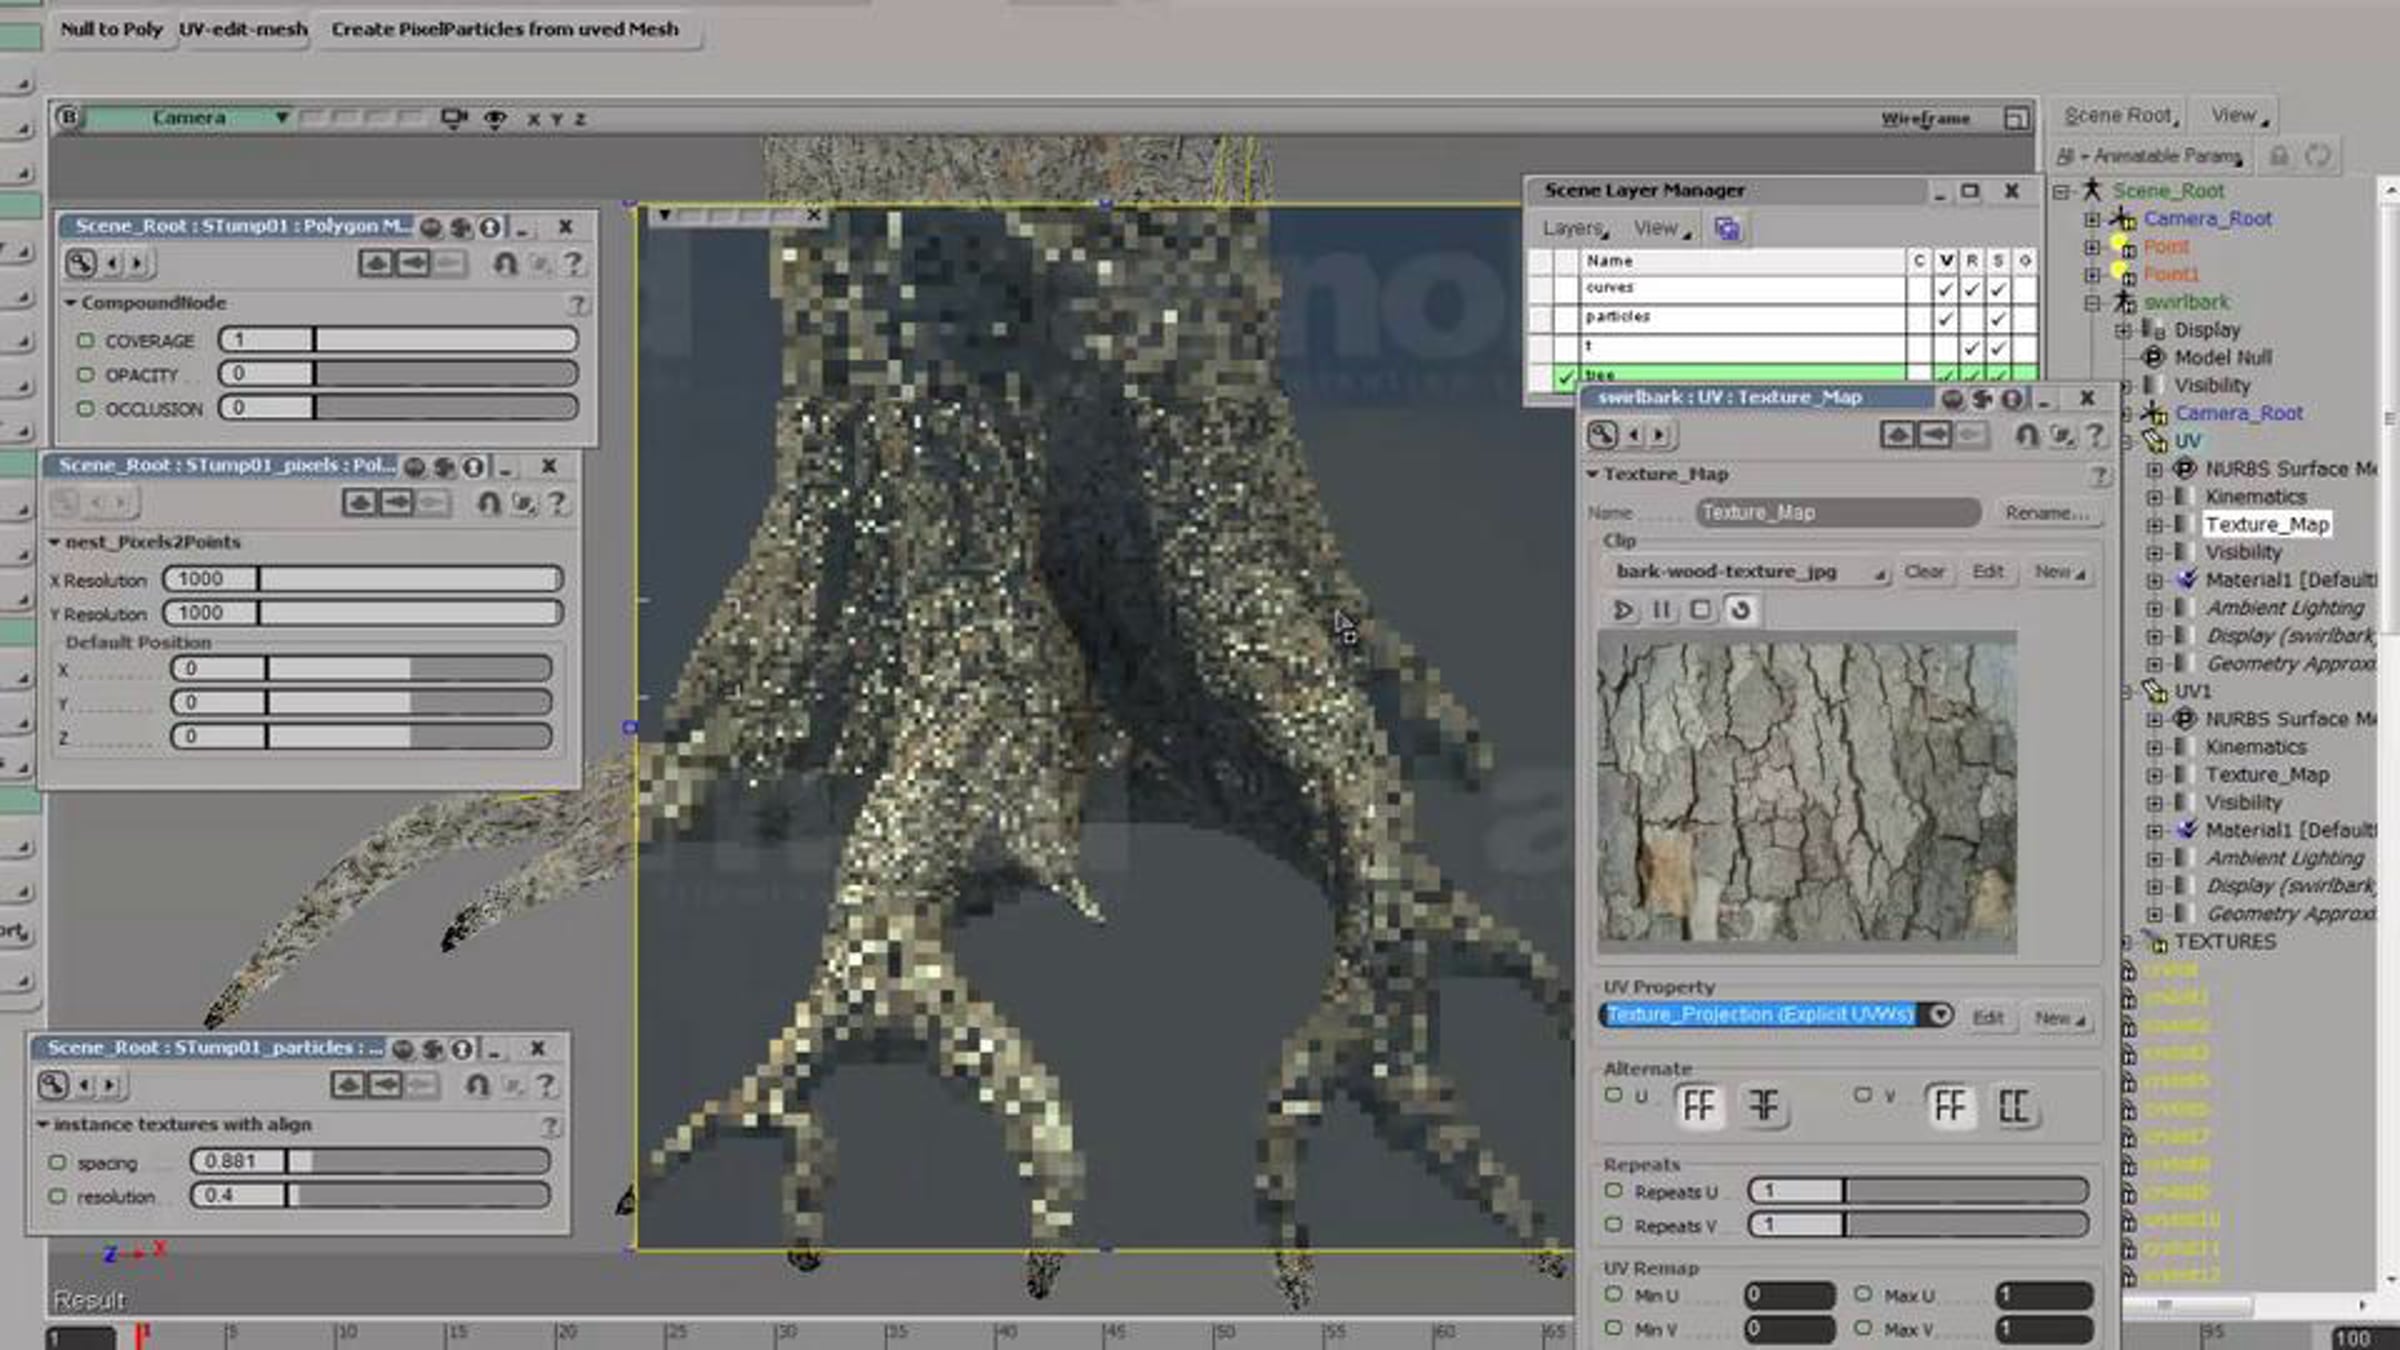This screenshot has width=2400, height=1350.
Task: Play the bark-wood-texture clip
Action: coord(1623,610)
